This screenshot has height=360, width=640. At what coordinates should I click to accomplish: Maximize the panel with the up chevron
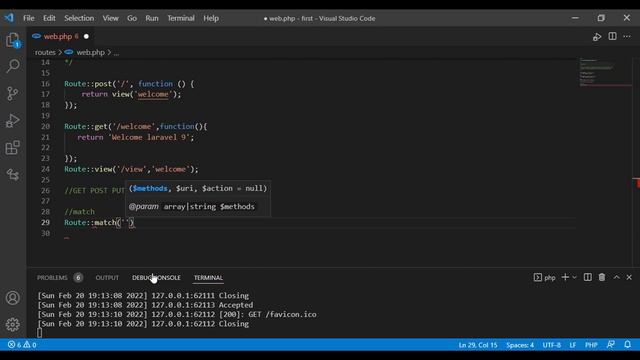point(616,277)
